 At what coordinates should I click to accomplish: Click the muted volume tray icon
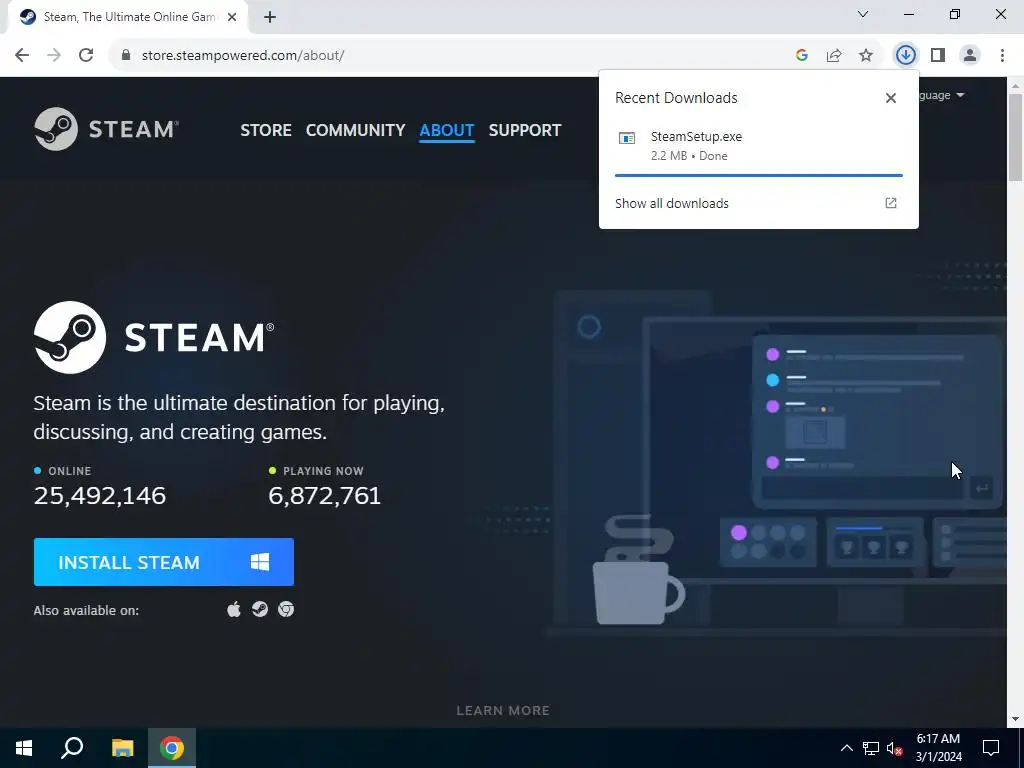click(x=895, y=748)
